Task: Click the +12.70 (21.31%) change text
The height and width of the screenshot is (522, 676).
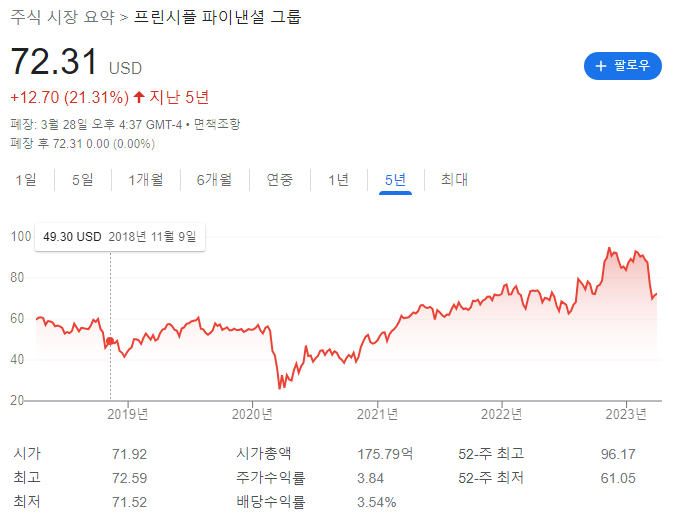Action: [69, 97]
